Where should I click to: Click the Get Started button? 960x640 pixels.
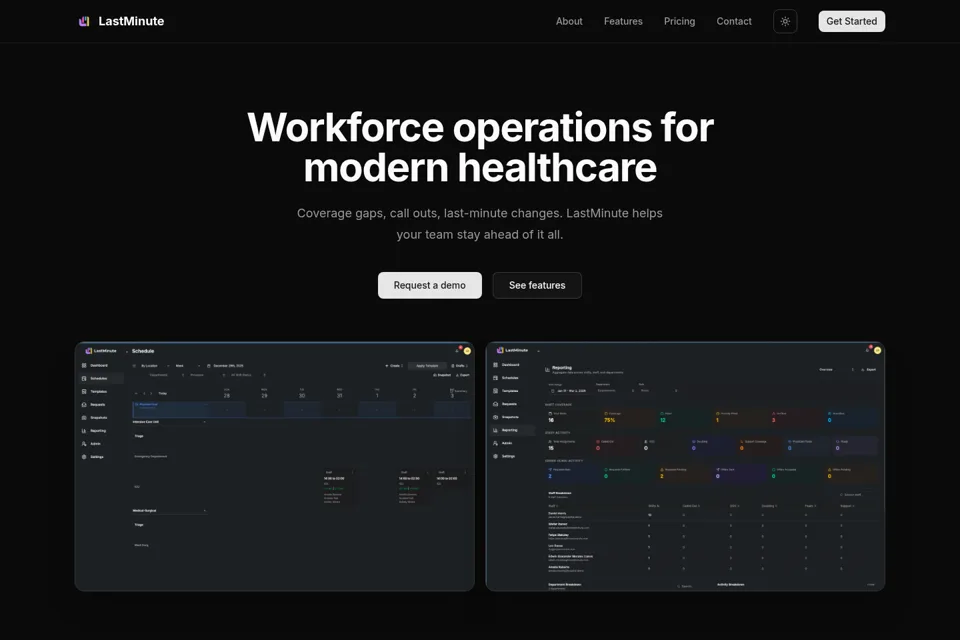851,21
